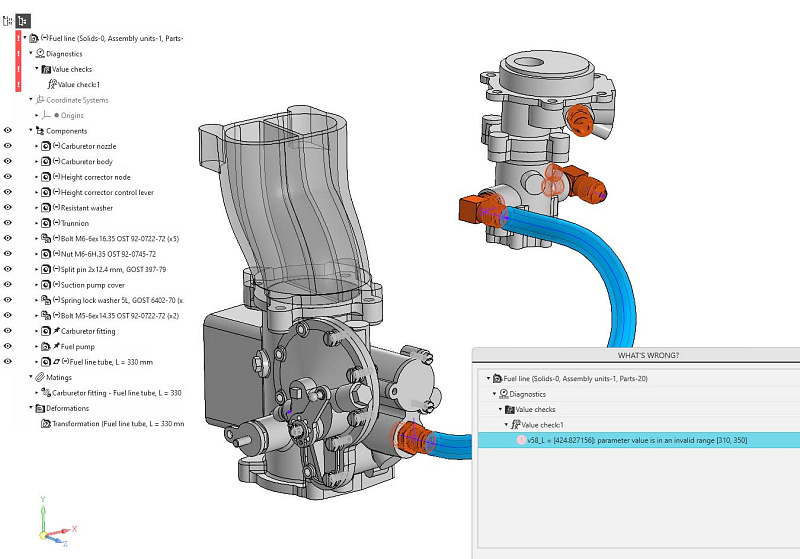Click the error icon beside v58_L message

point(521,440)
